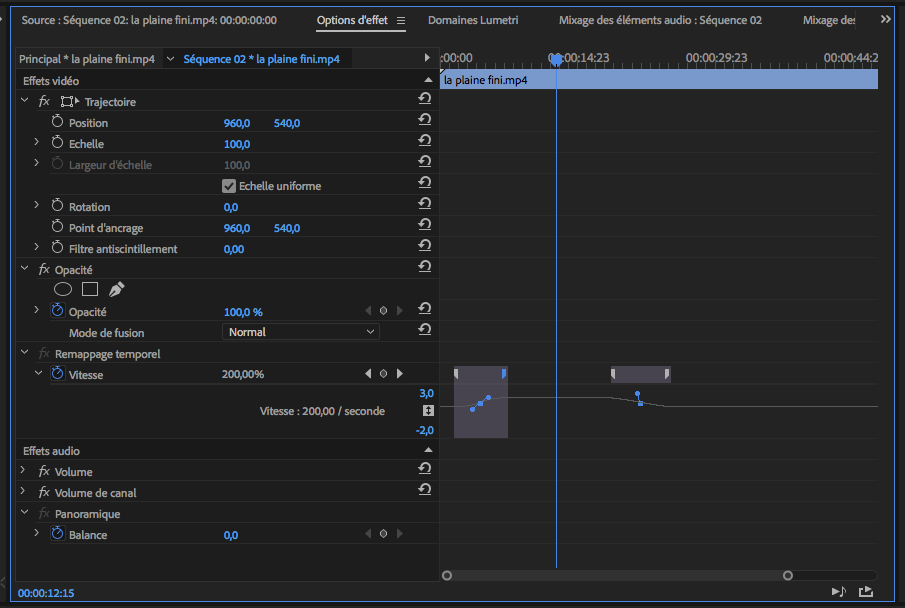Toggle animation stopwatch for Opacité
This screenshot has width=905, height=608.
57,310
